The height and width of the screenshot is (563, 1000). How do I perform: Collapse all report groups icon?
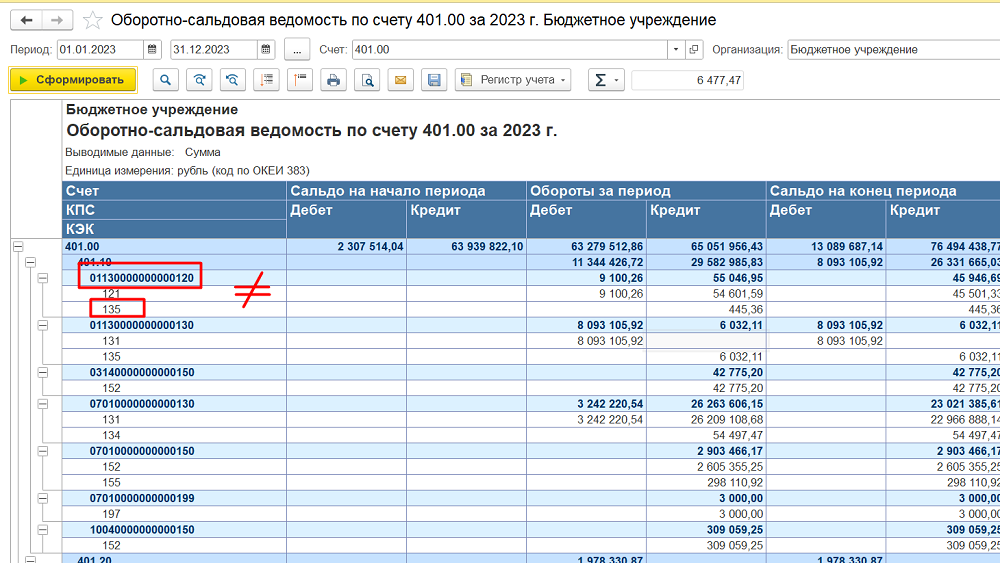(x=300, y=80)
